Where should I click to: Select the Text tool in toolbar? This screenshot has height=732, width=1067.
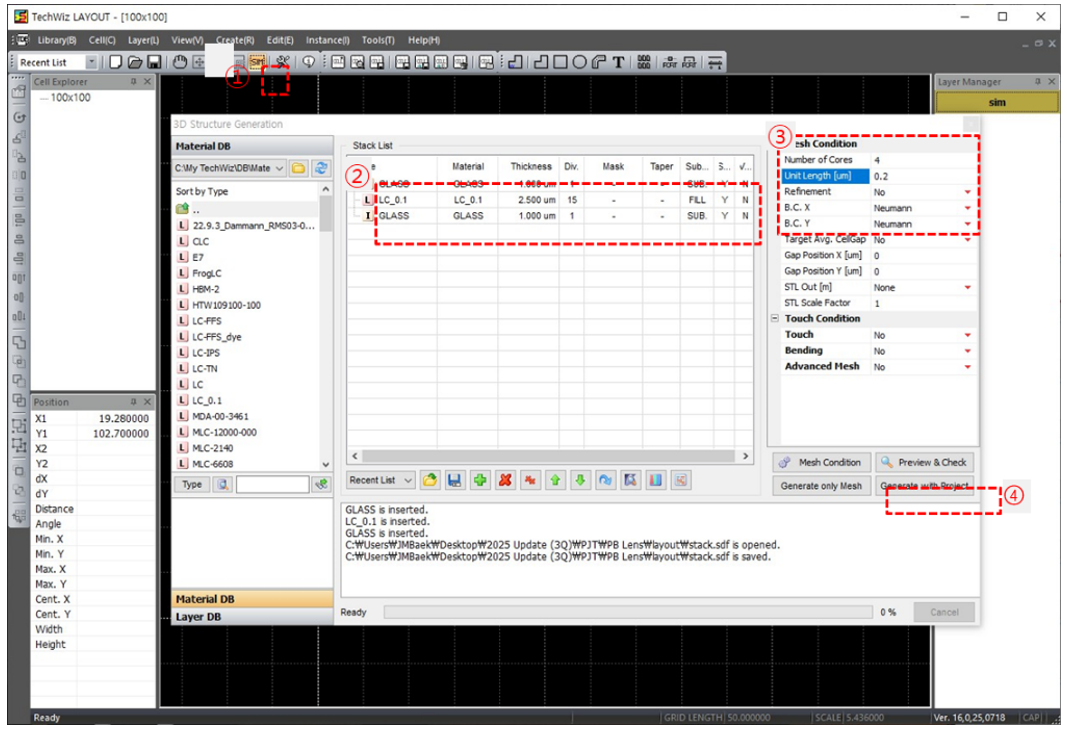619,62
